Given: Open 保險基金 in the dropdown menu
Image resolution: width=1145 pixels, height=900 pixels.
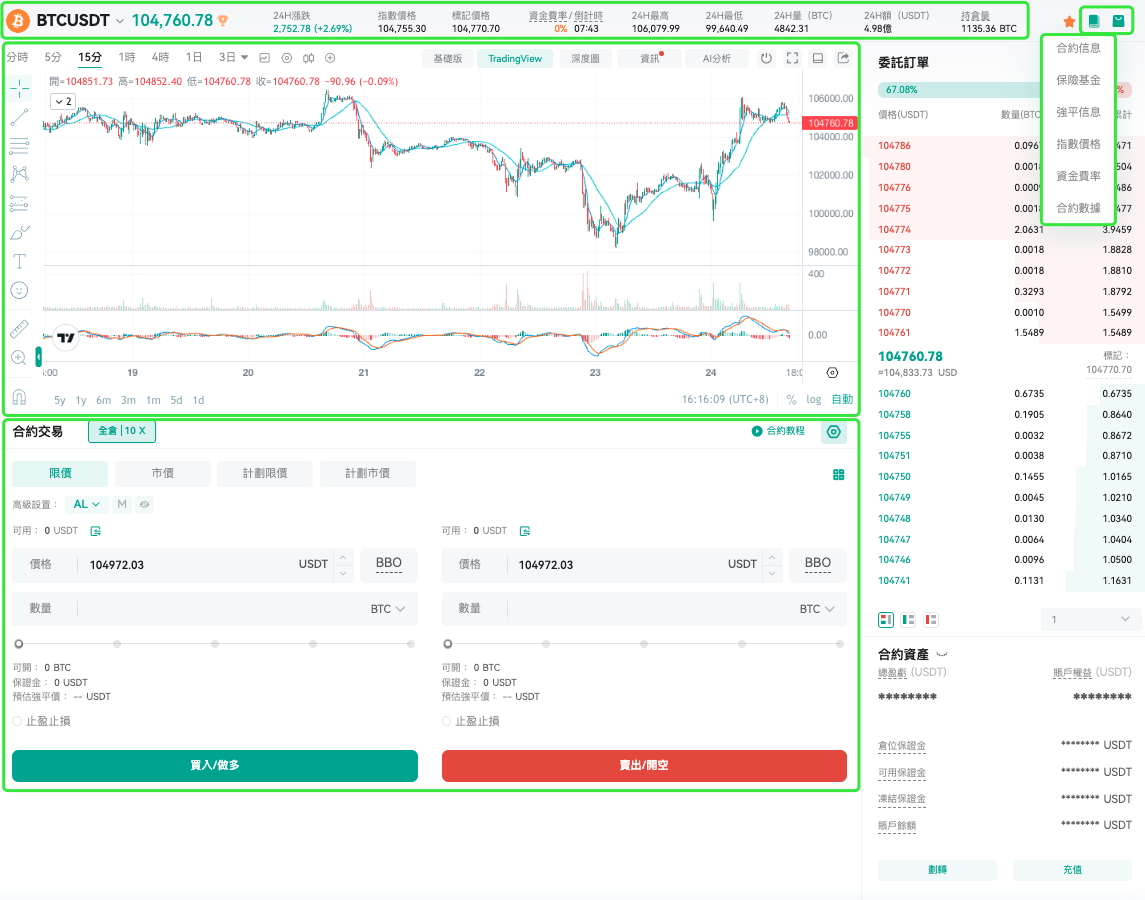Looking at the screenshot, I should click(1078, 80).
